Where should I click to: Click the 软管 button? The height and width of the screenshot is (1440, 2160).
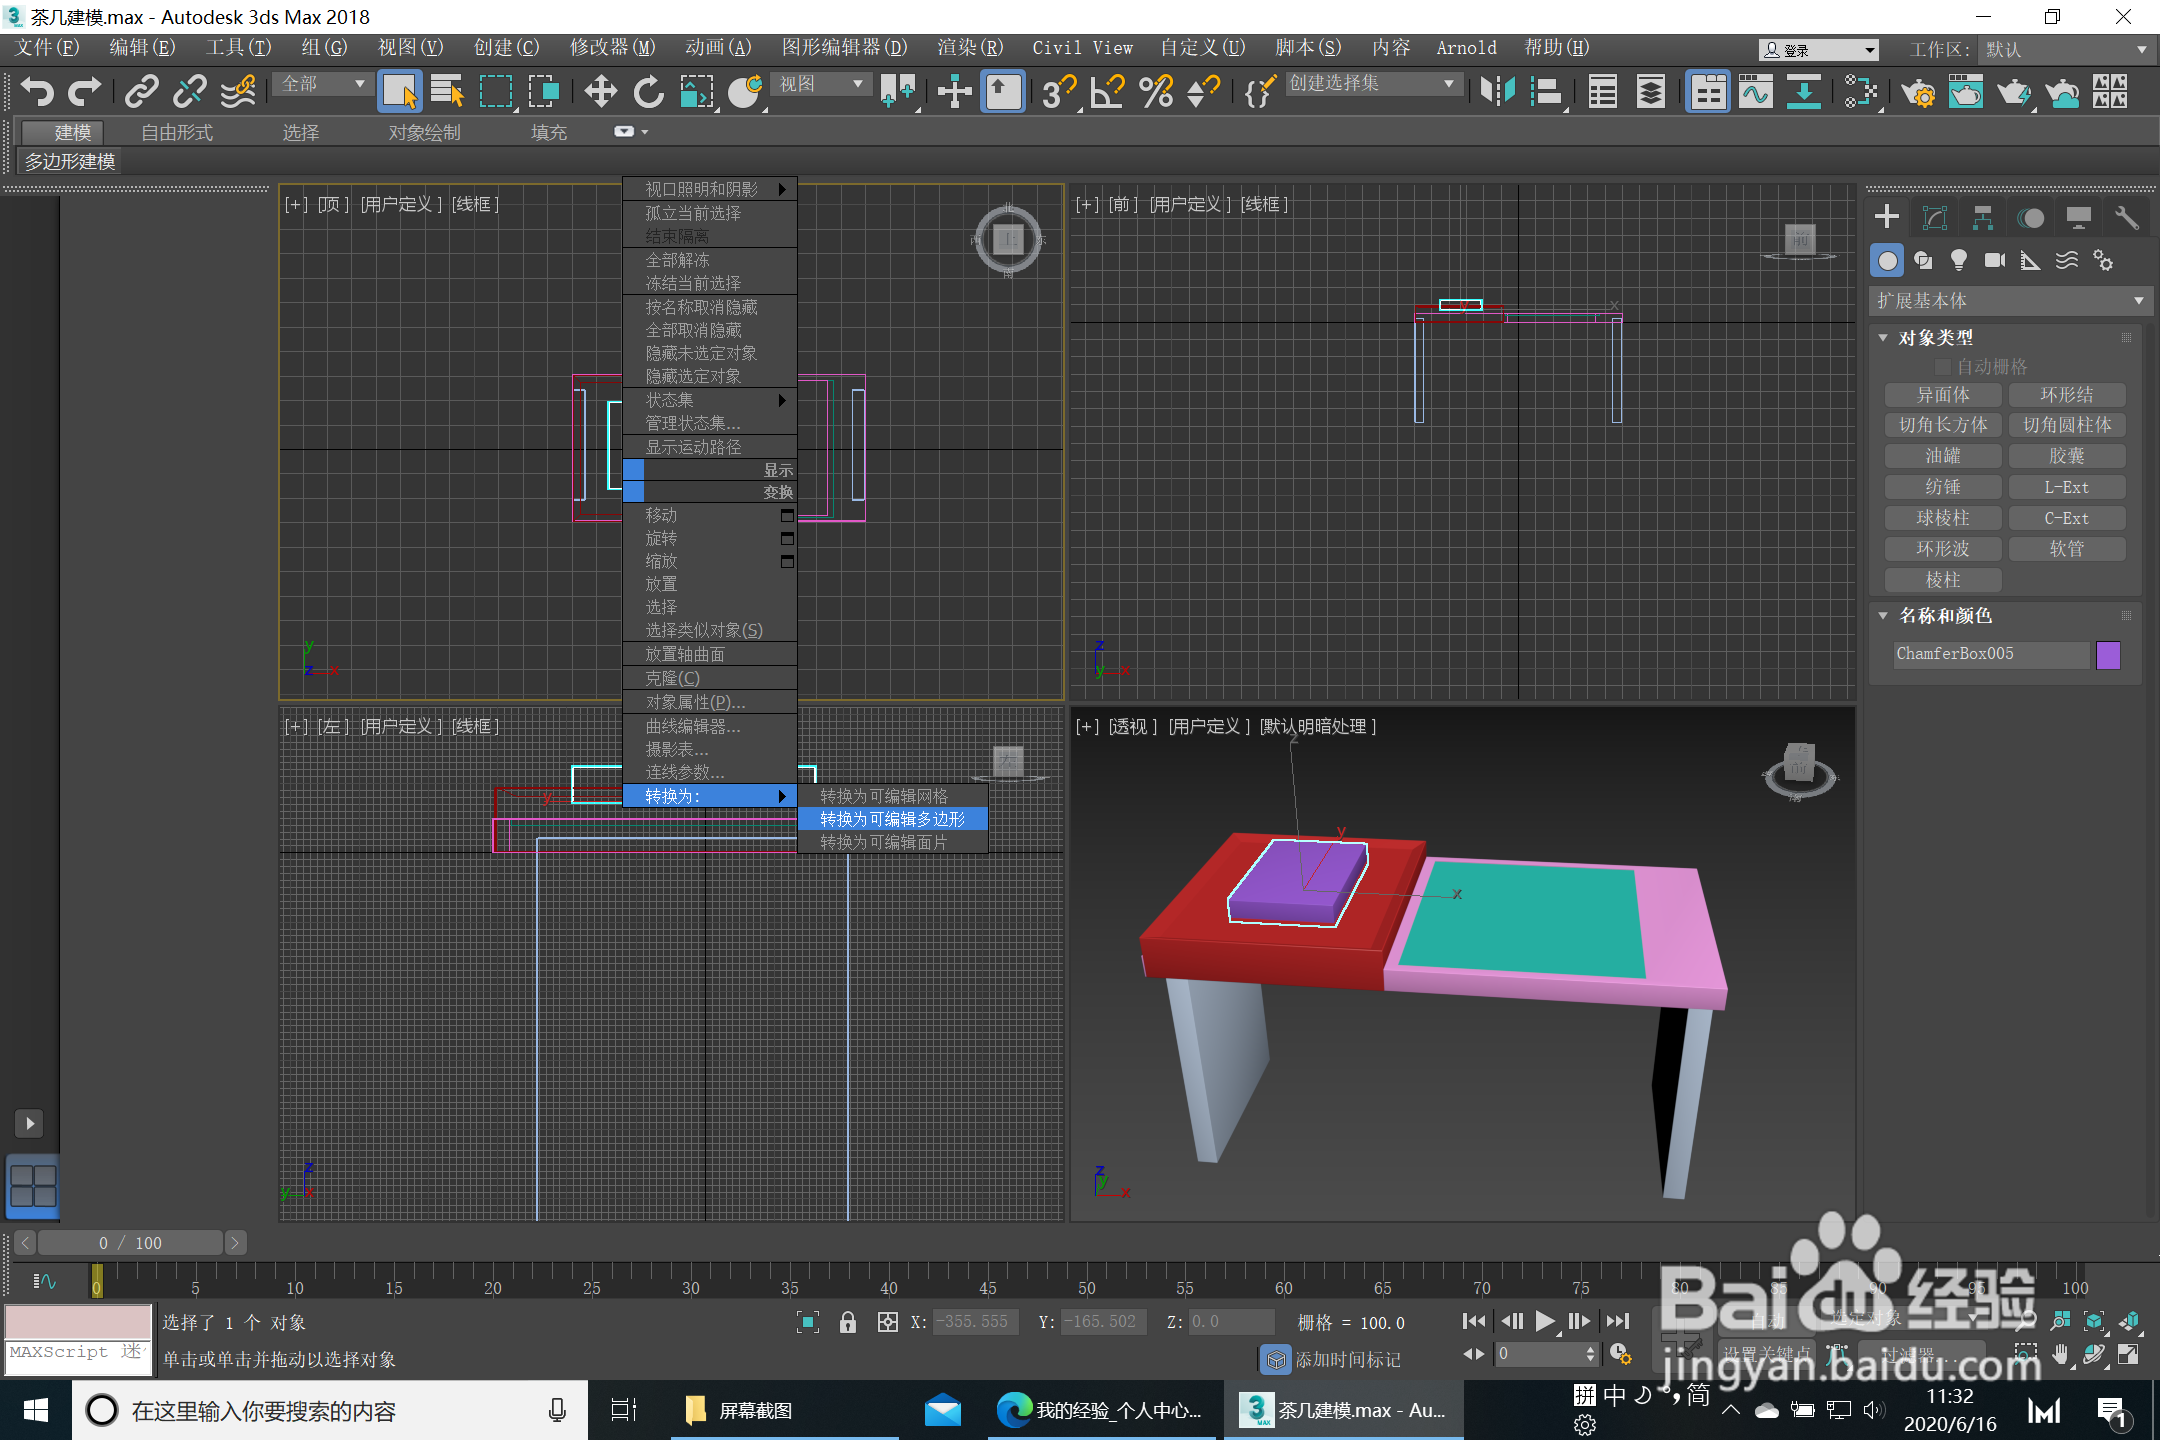[2067, 549]
